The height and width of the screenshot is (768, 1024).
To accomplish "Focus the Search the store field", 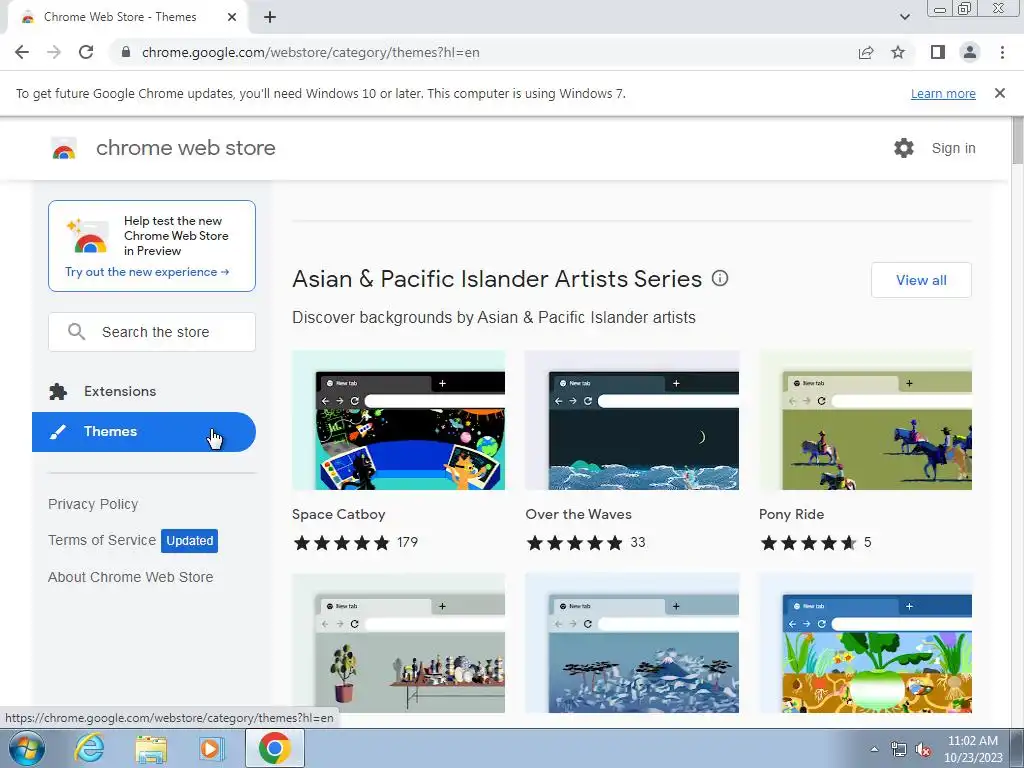I will (152, 332).
